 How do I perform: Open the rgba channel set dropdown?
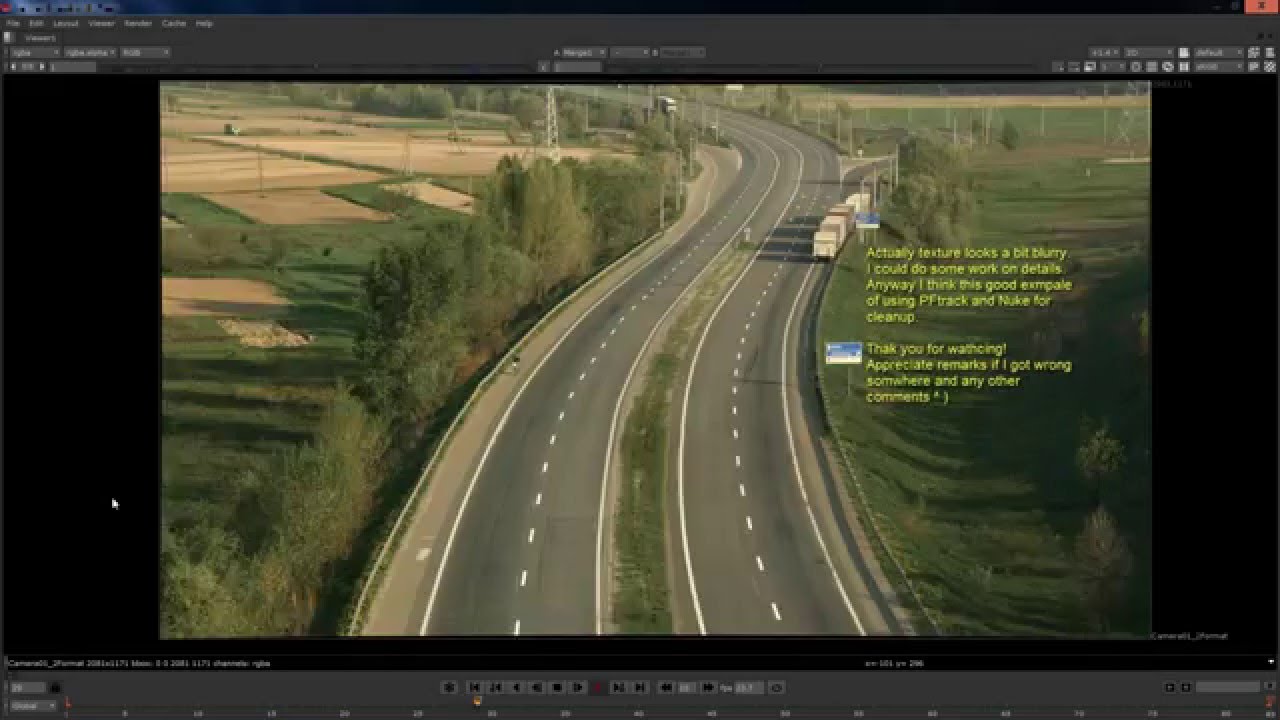[x=34, y=52]
